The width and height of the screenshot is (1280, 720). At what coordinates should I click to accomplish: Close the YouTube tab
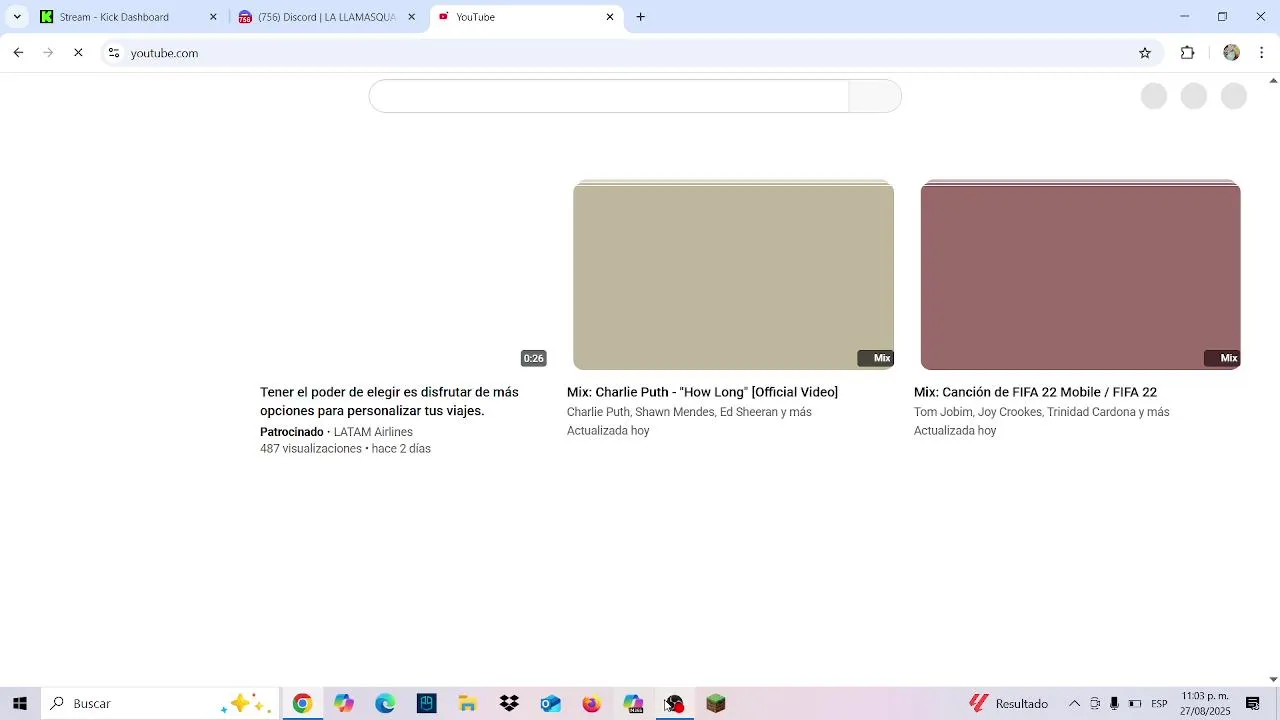click(x=610, y=17)
